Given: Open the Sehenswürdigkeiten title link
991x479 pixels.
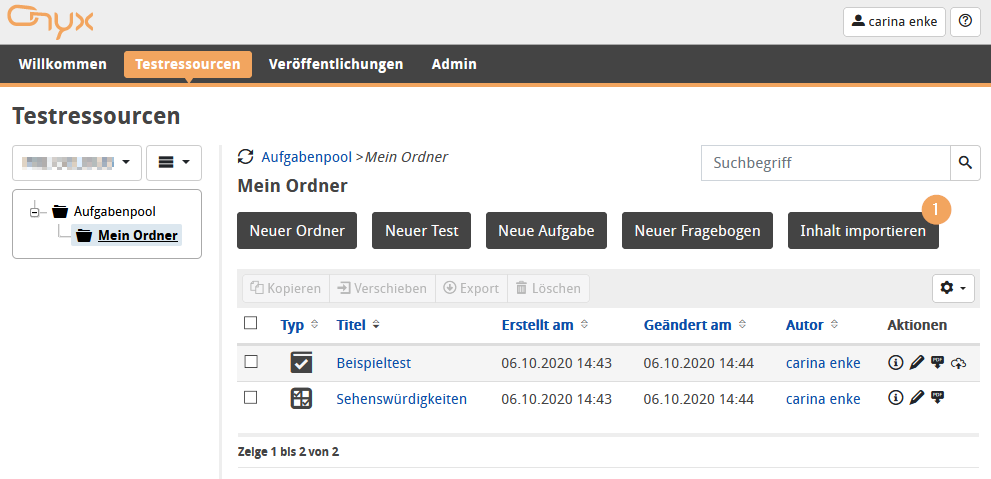Looking at the screenshot, I should tap(401, 399).
